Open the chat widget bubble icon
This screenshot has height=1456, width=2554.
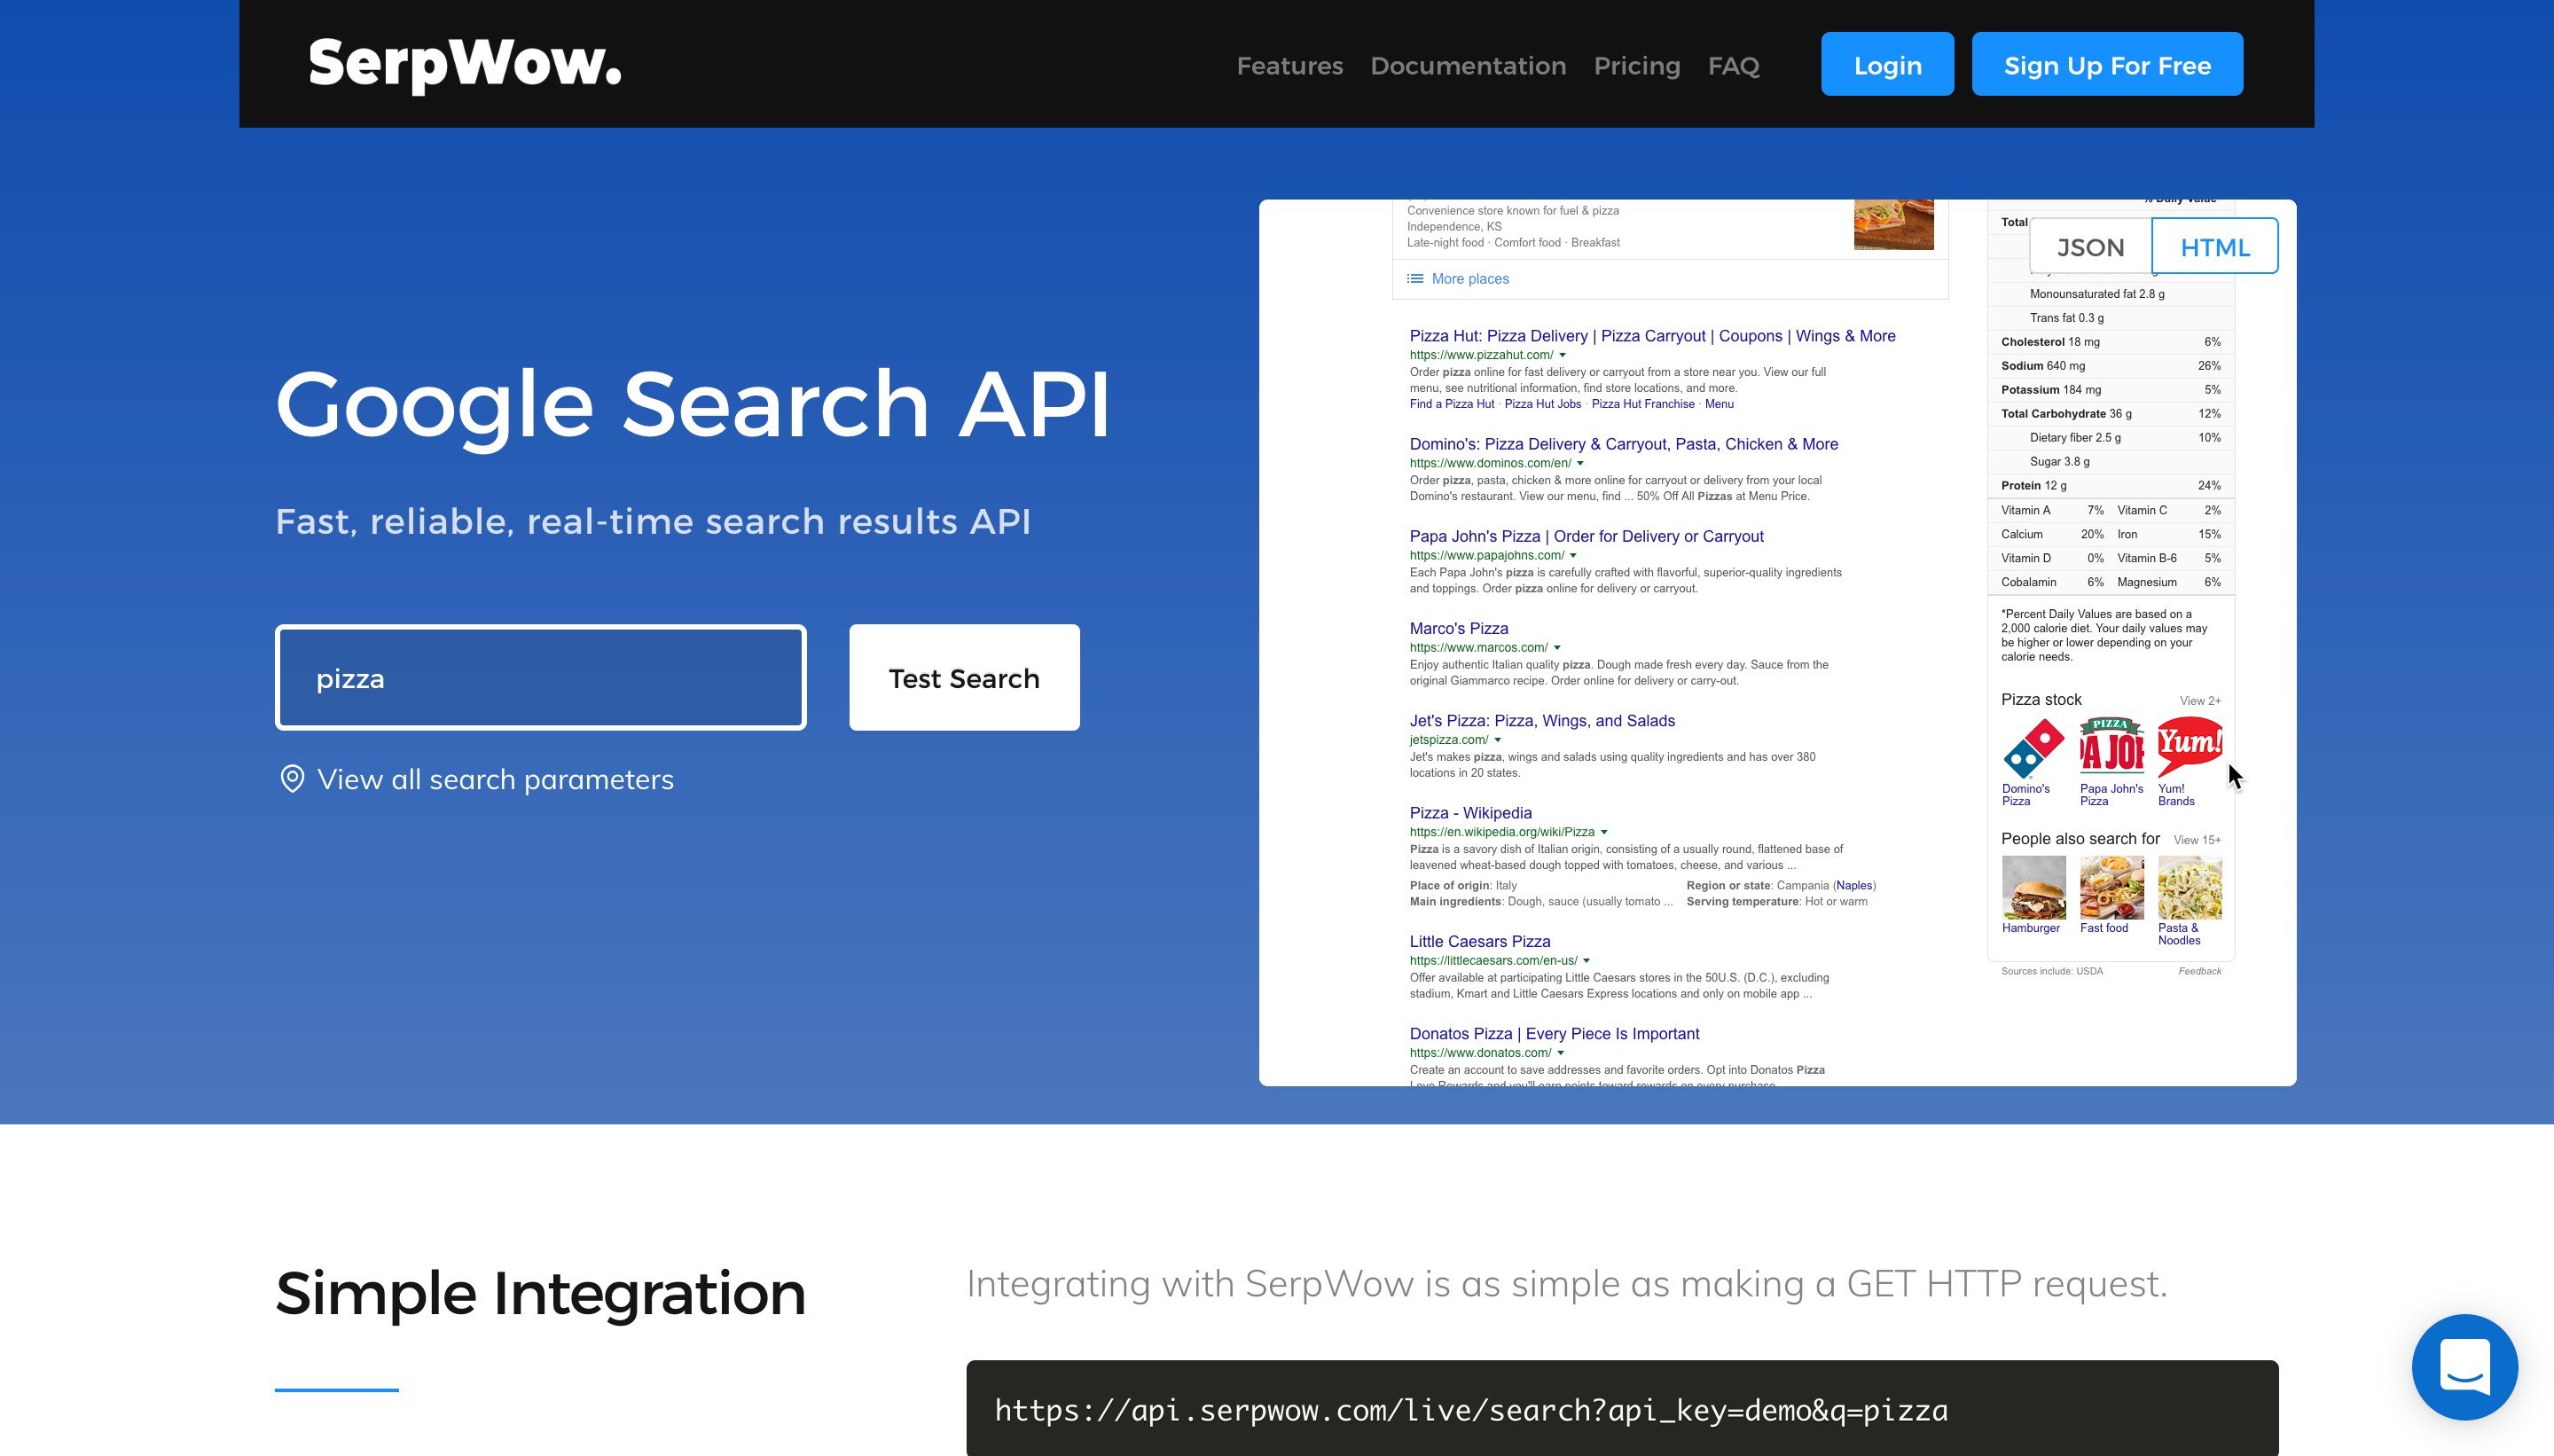2464,1366
